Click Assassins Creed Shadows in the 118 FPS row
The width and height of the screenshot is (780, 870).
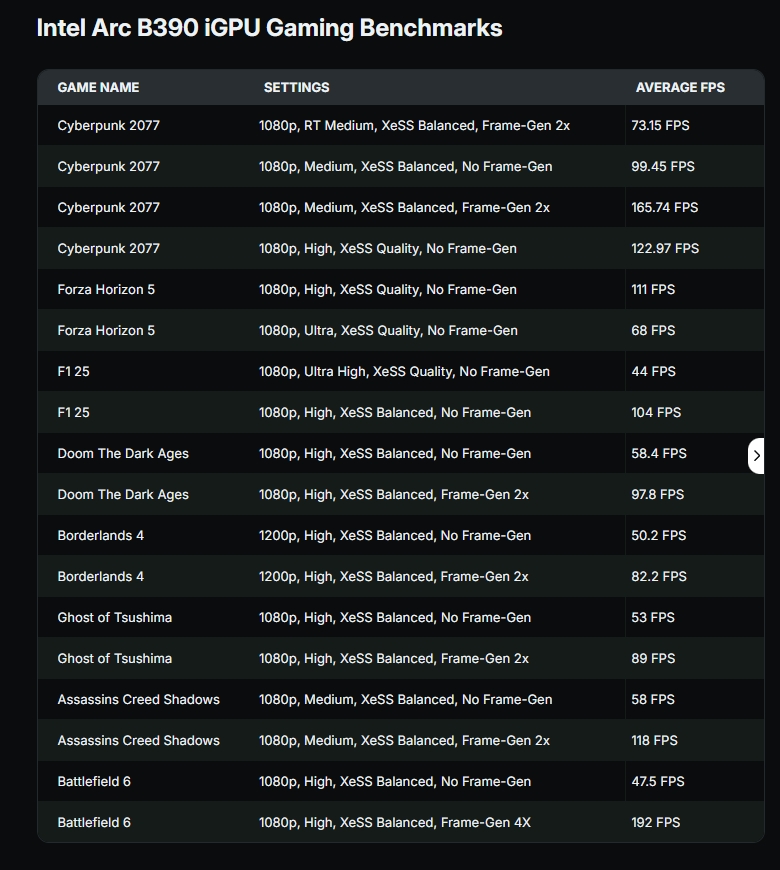pos(138,741)
